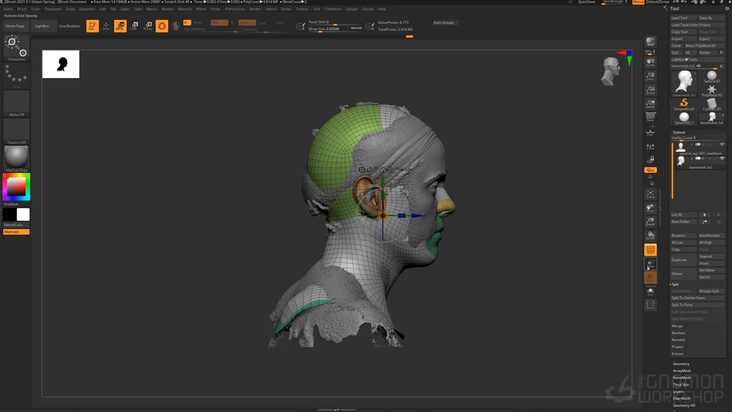Select the Sphere3D tool thumbnail
The image size is (732, 412).
[x=711, y=77]
